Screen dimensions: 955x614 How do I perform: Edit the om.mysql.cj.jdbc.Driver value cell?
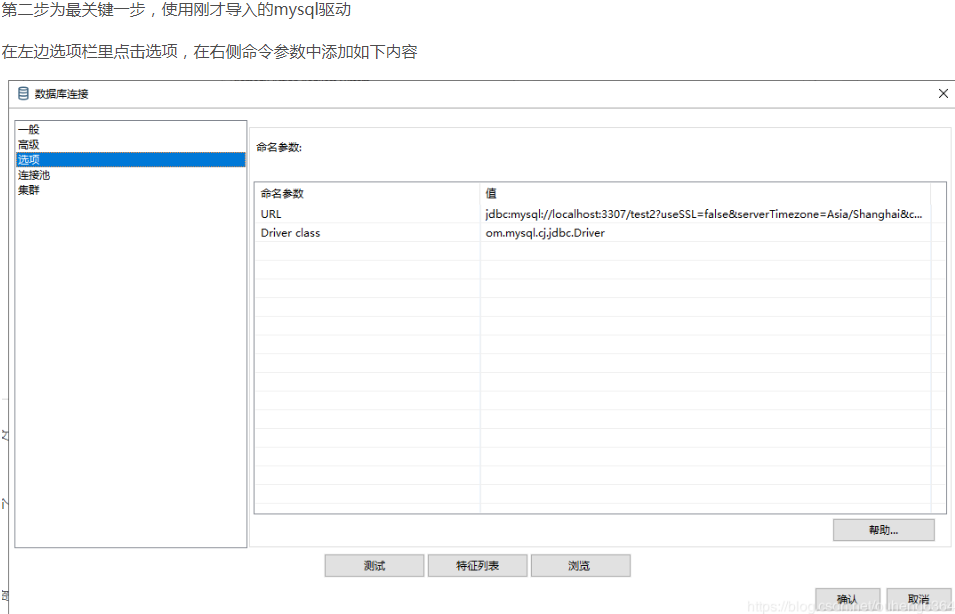tap(705, 233)
